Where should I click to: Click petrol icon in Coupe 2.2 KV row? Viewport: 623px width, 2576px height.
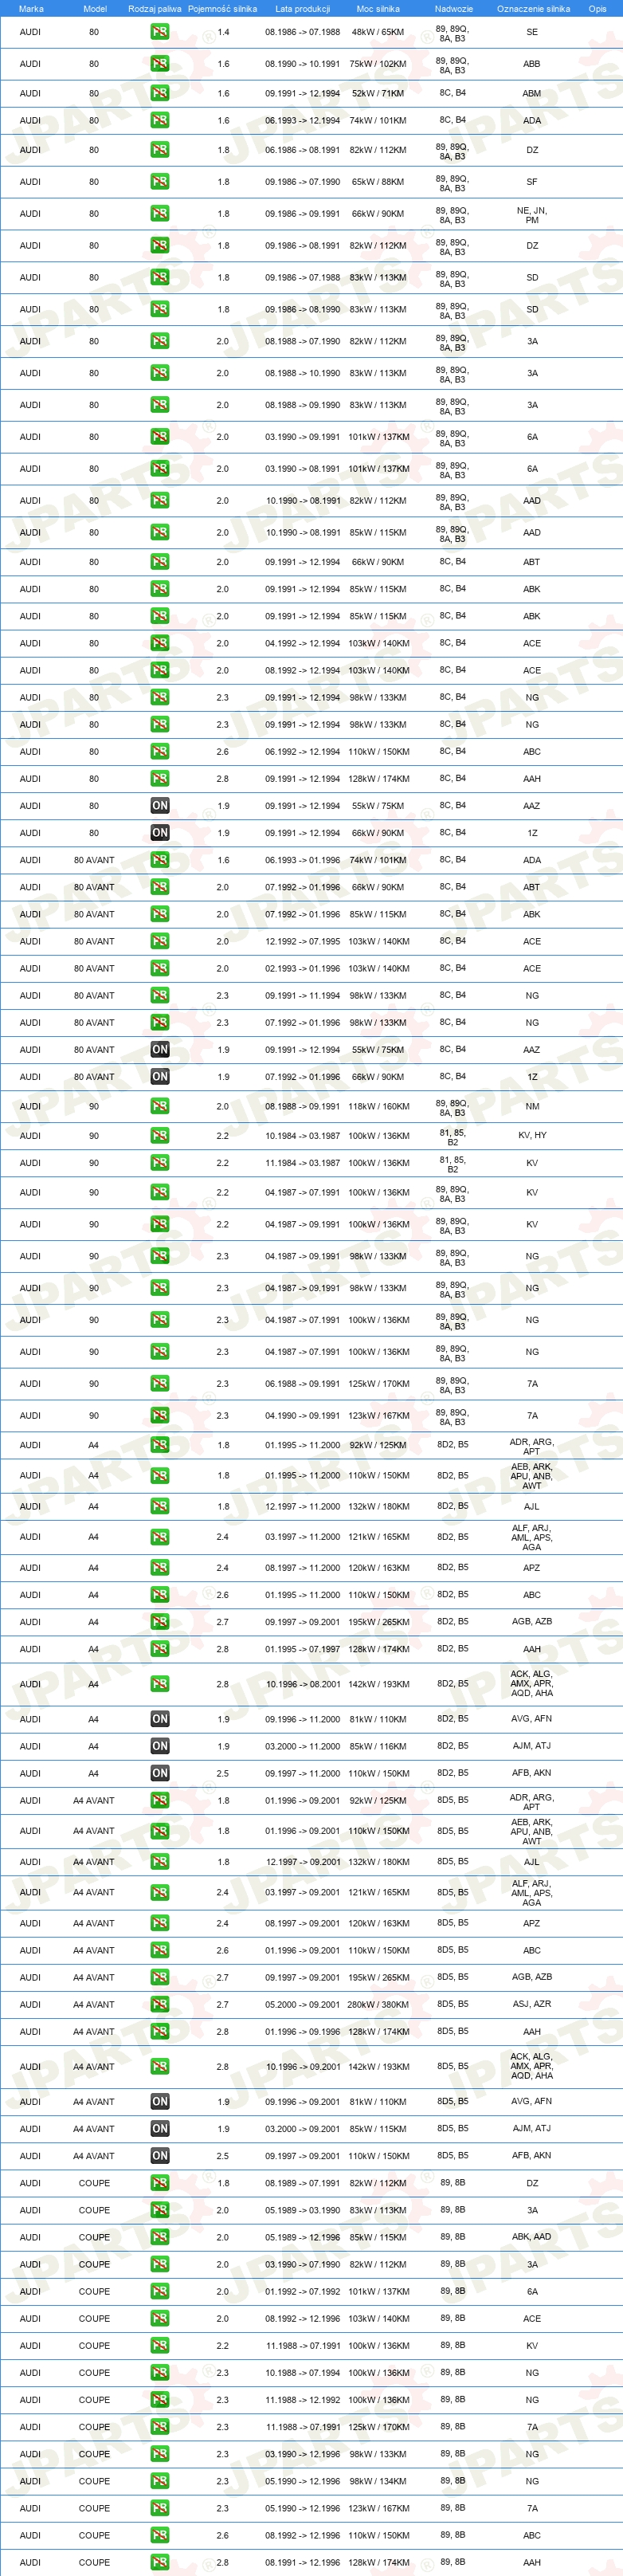[x=160, y=2344]
